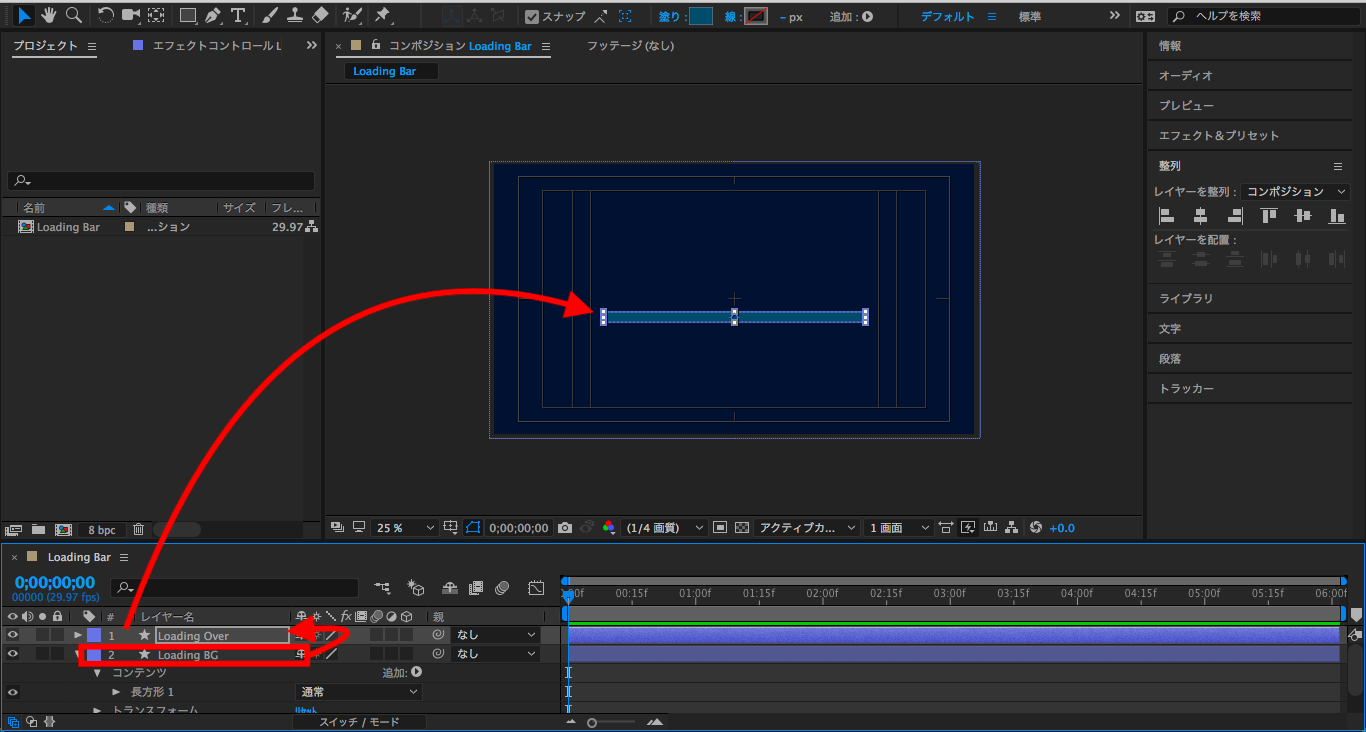Click the 塗り fill color swatch
Image resolution: width=1366 pixels, height=732 pixels.
701,17
